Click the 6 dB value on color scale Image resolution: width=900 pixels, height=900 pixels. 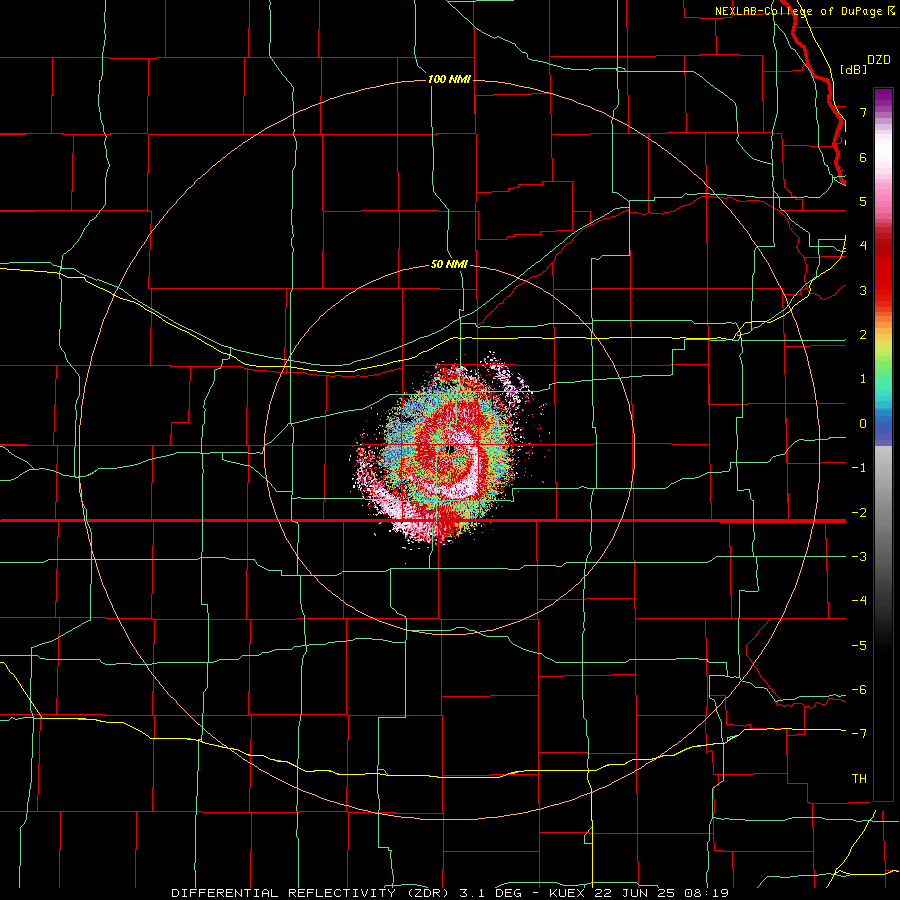[x=863, y=157]
